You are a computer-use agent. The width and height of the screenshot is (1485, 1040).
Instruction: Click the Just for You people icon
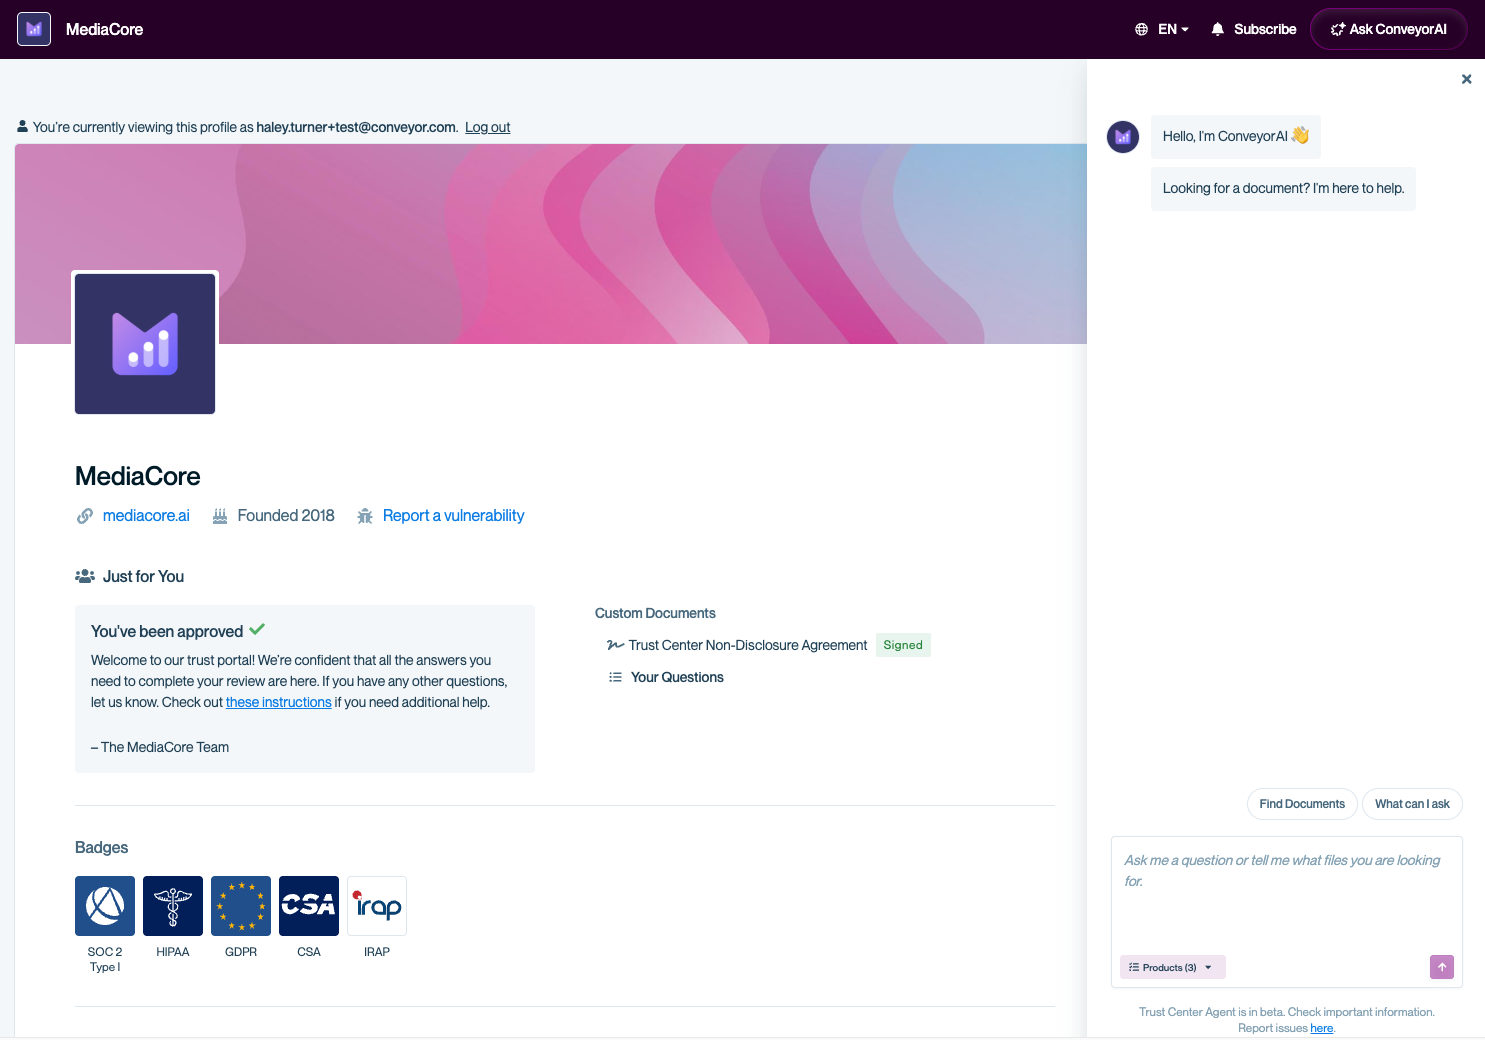(85, 576)
